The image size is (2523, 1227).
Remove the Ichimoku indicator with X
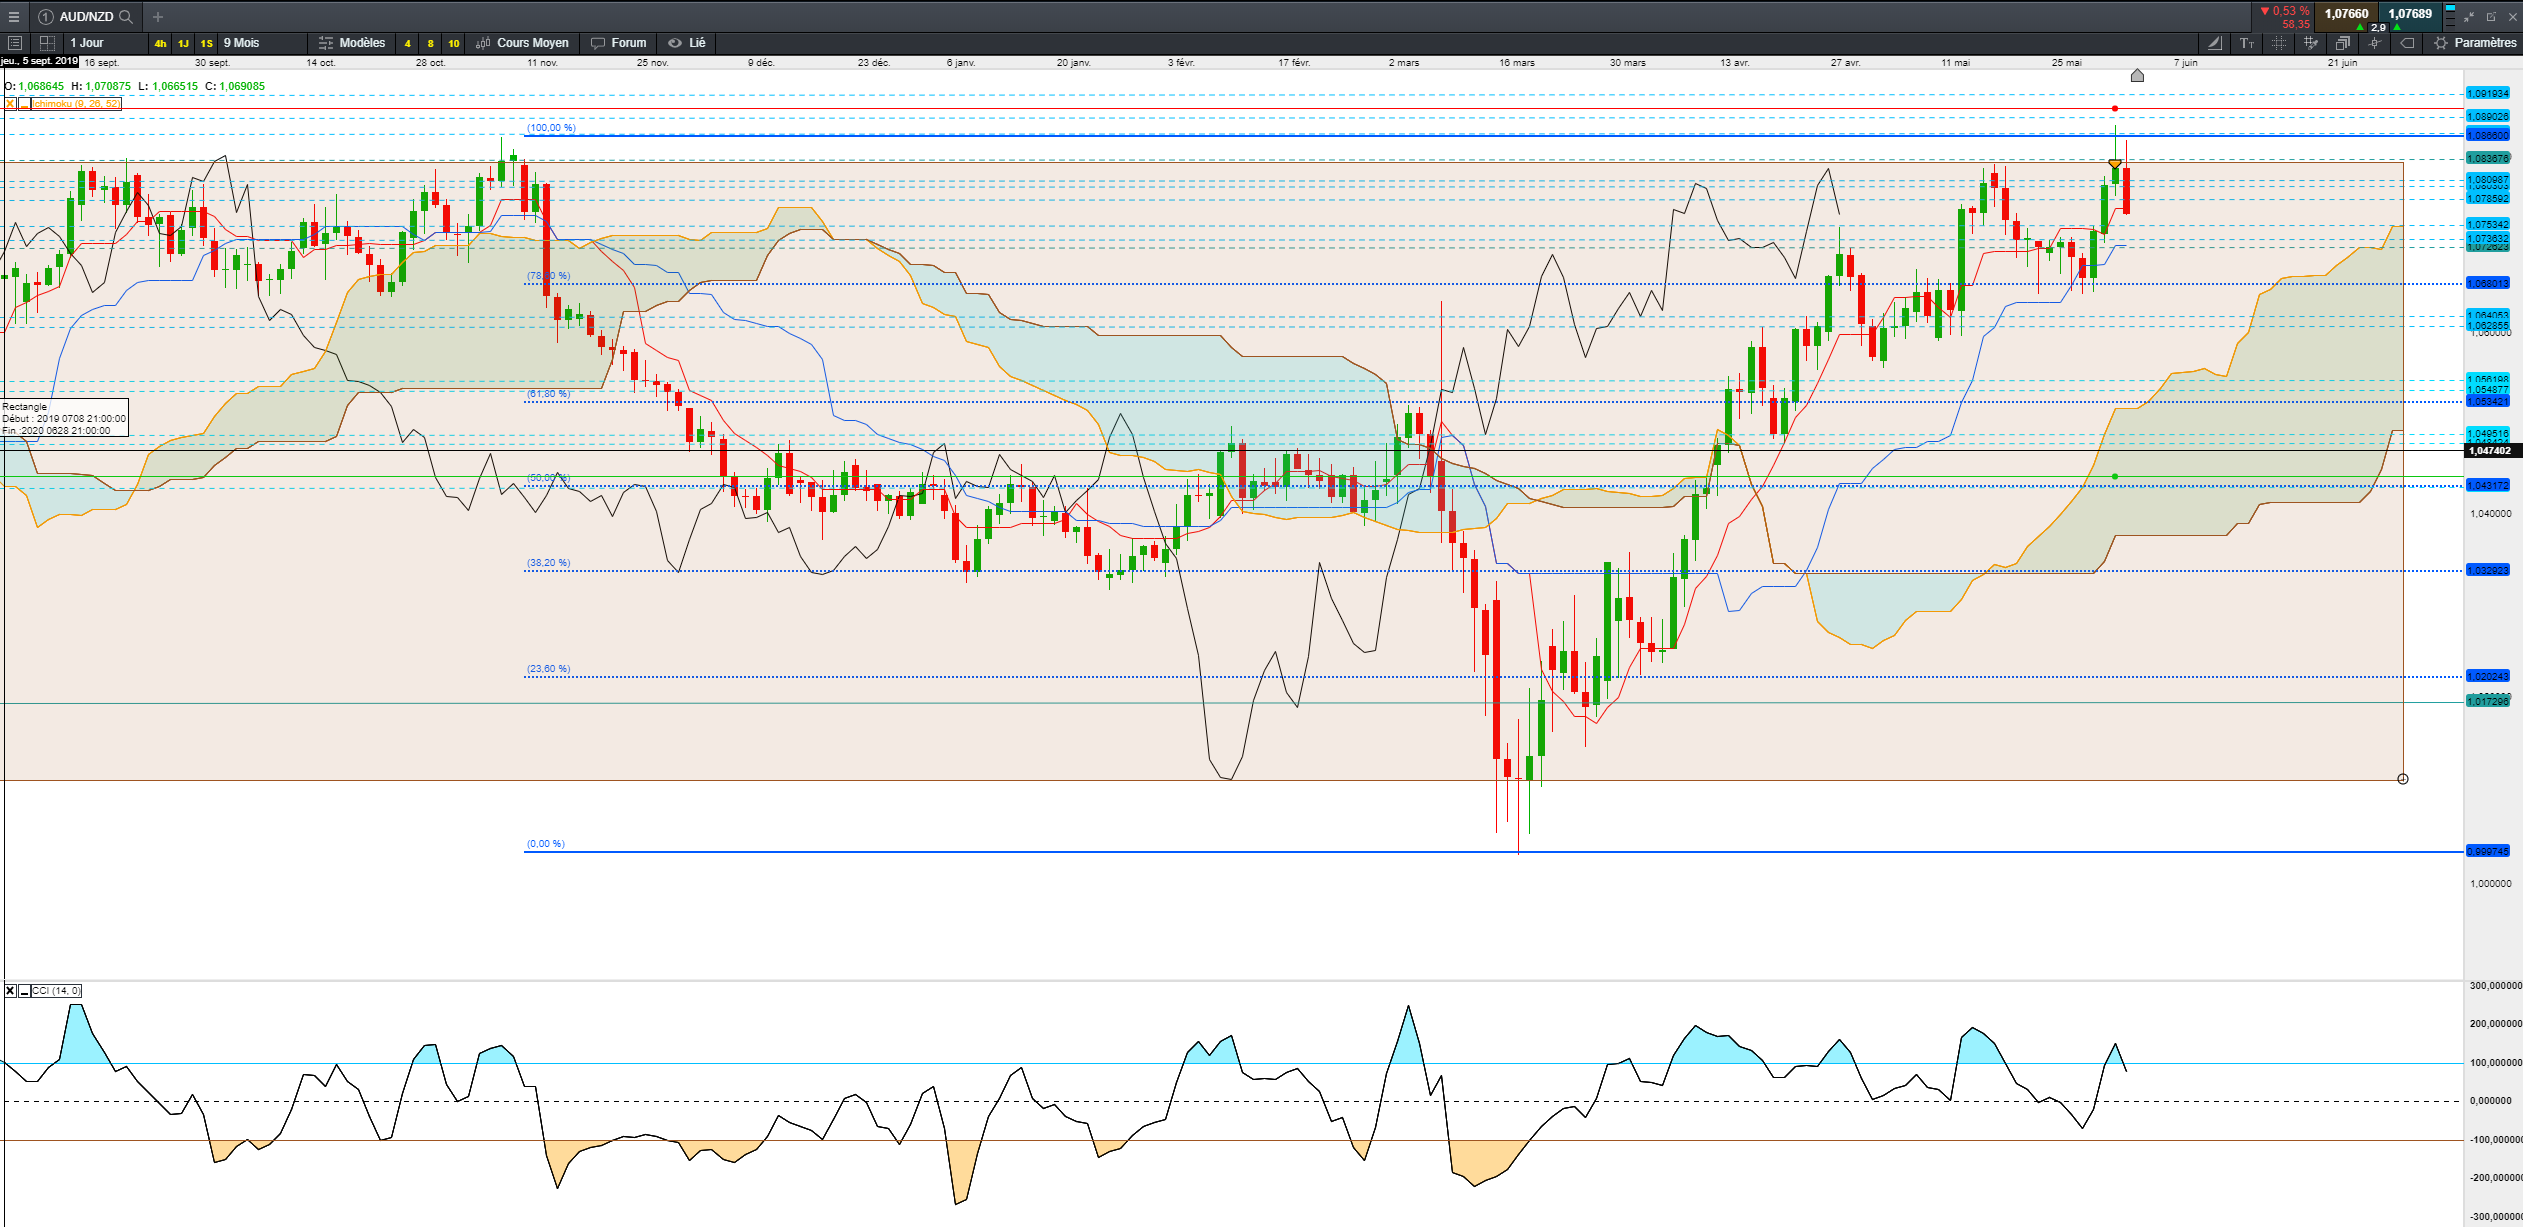pyautogui.click(x=10, y=104)
